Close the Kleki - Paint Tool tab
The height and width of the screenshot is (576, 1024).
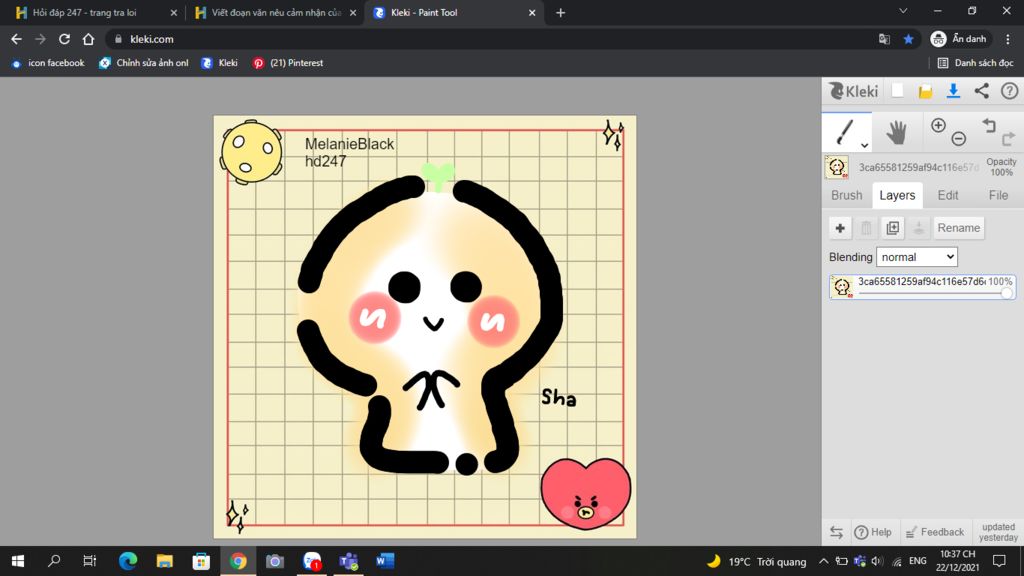point(532,12)
